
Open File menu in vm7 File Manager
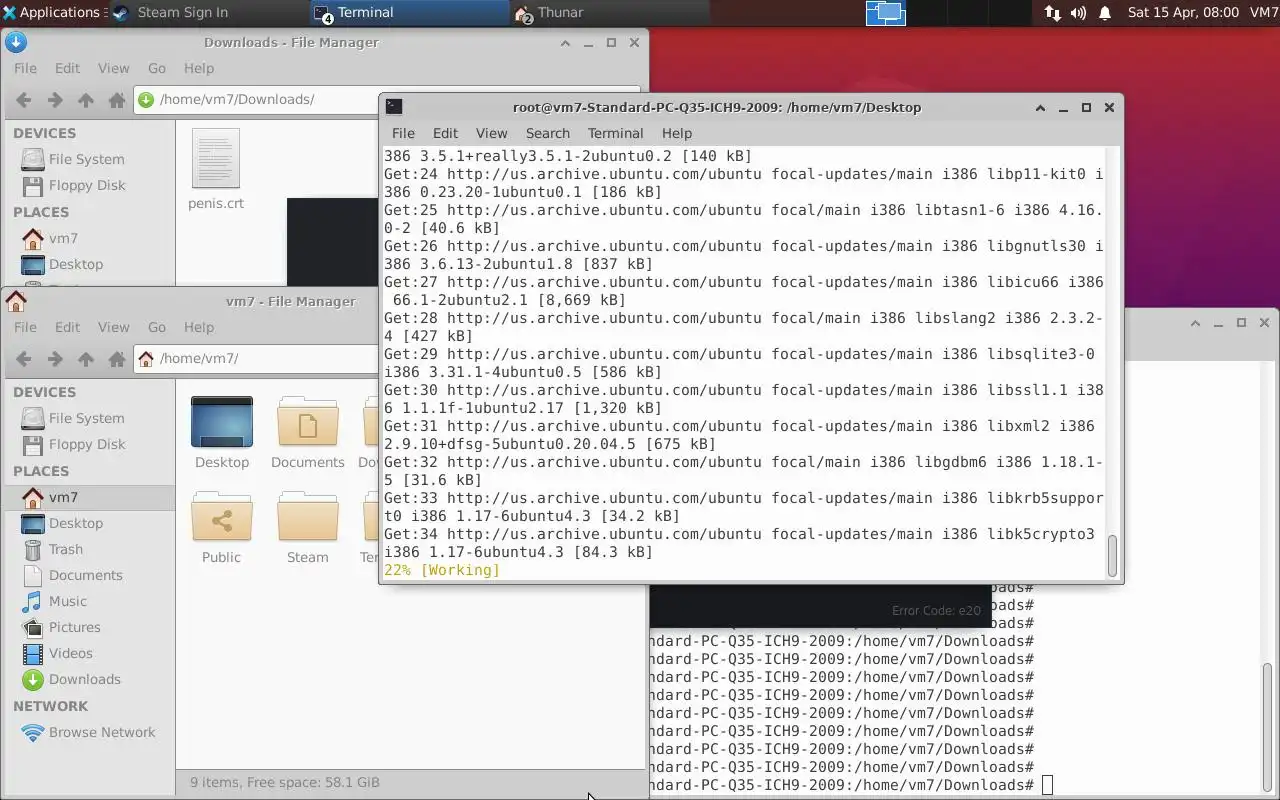(x=25, y=327)
